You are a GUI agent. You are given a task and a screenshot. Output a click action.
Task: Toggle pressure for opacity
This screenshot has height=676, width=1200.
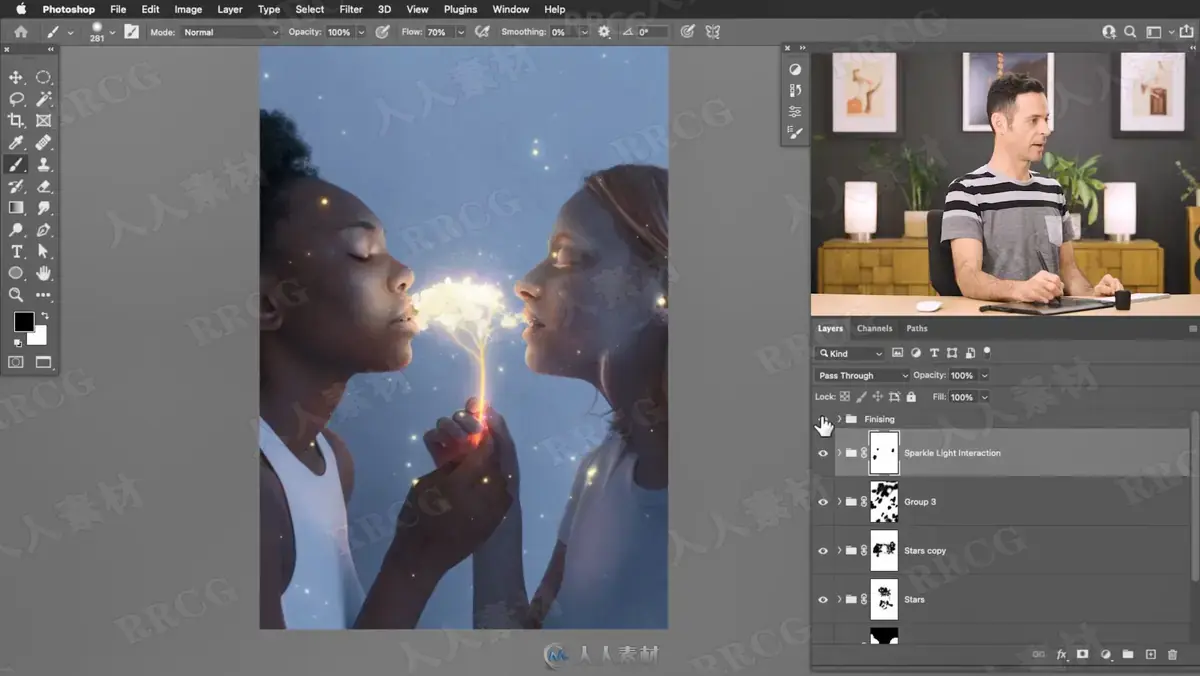coord(382,32)
